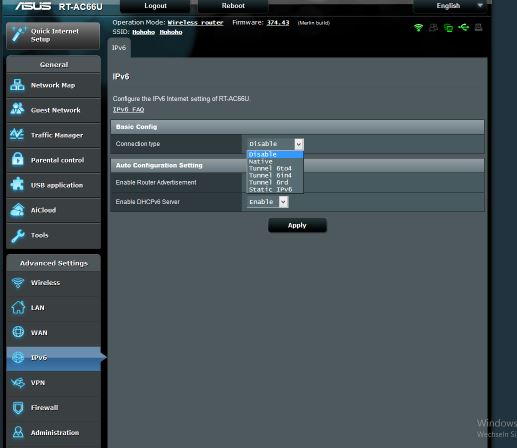Open AiCloud menu item
Image resolution: width=517 pixels, height=448 pixels.
tap(53, 210)
